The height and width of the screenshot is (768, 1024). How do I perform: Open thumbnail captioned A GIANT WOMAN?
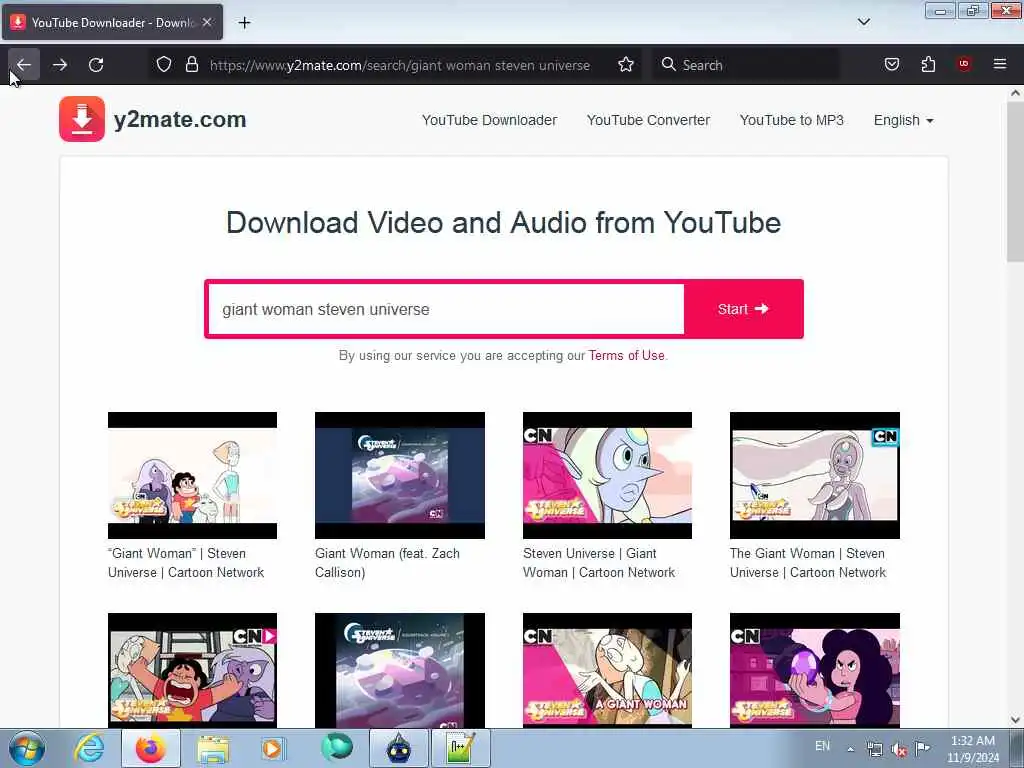[607, 670]
